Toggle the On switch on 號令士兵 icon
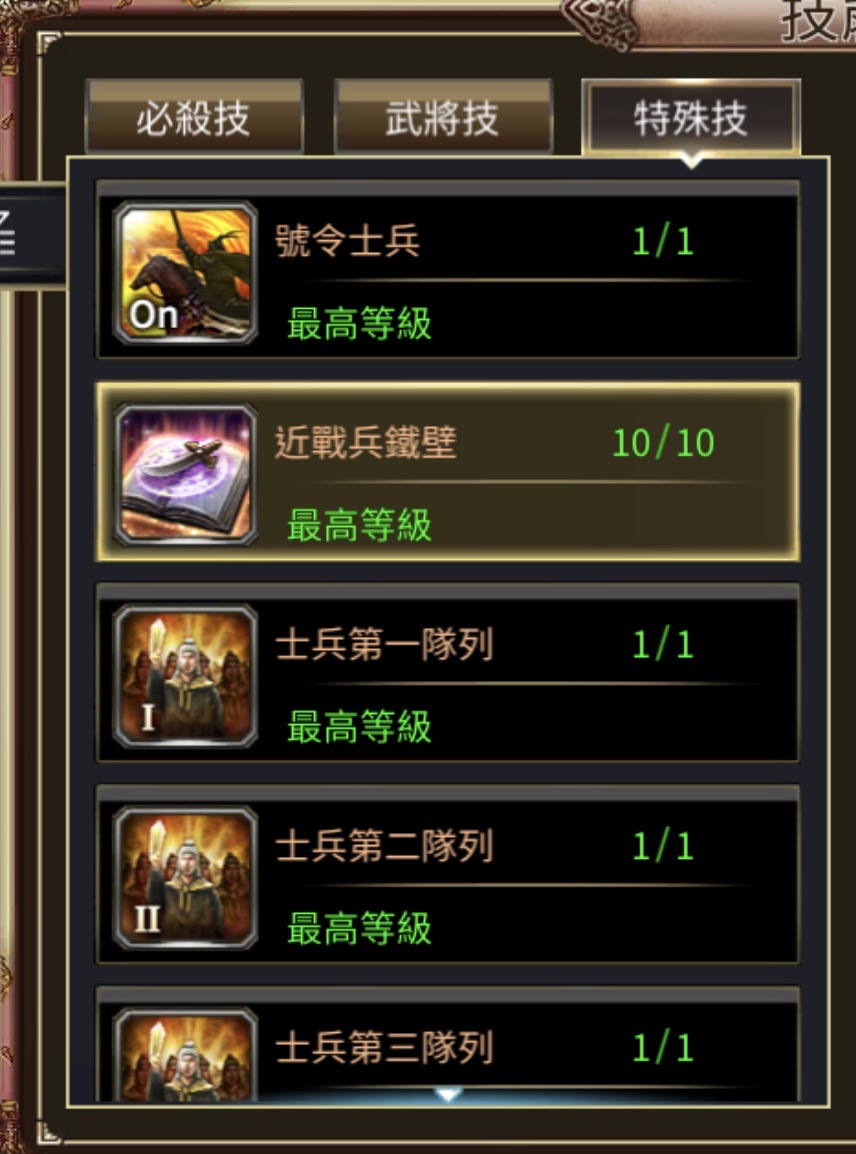 coord(153,316)
